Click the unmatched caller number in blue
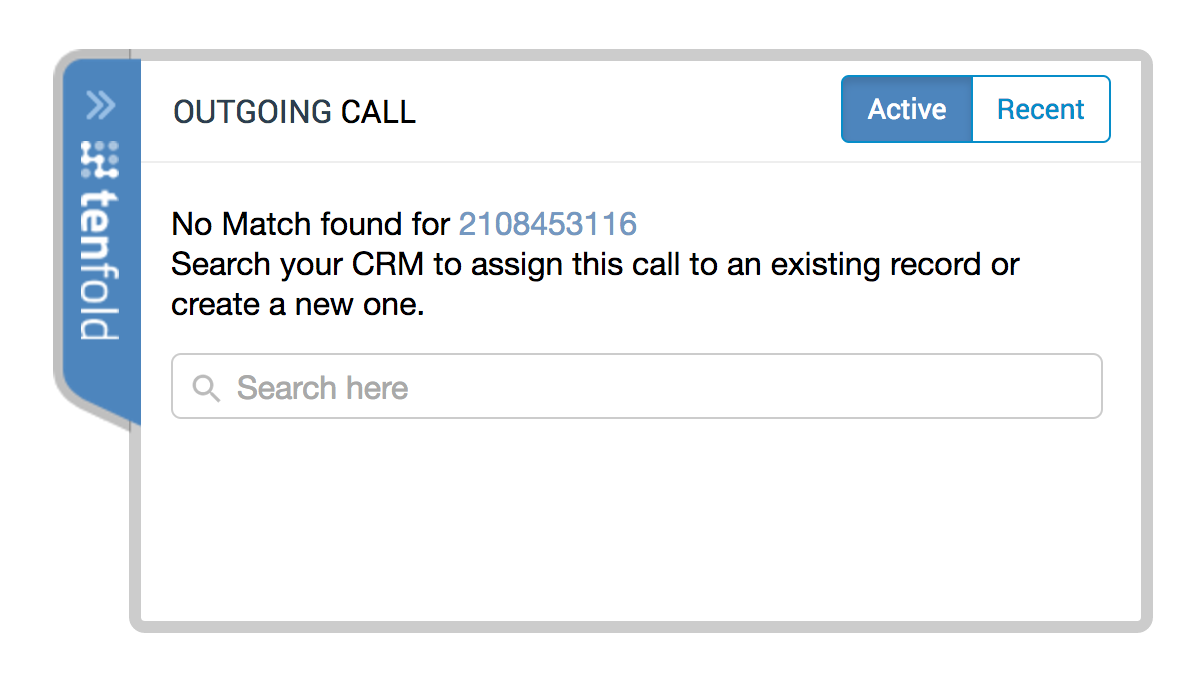Screen dimensions: 1202x682 click(548, 224)
